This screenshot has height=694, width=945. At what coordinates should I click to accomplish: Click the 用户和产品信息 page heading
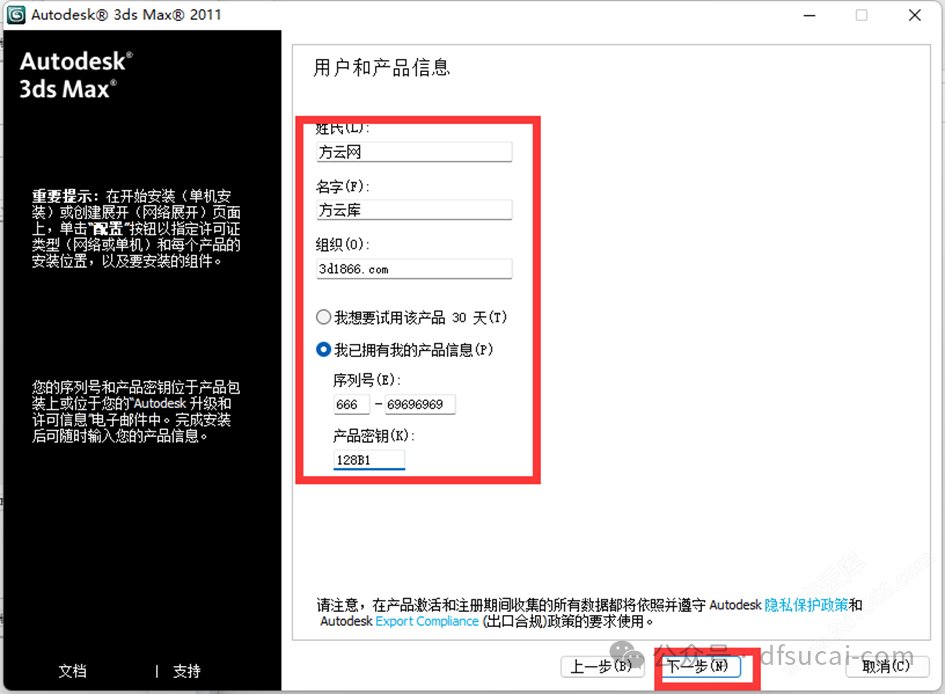[x=381, y=67]
